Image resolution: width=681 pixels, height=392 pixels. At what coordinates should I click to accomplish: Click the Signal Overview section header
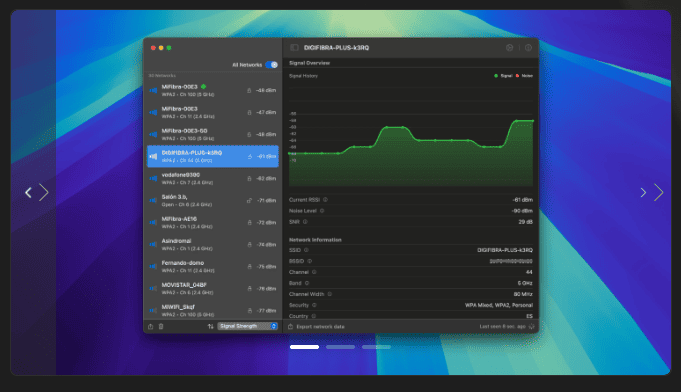310,63
